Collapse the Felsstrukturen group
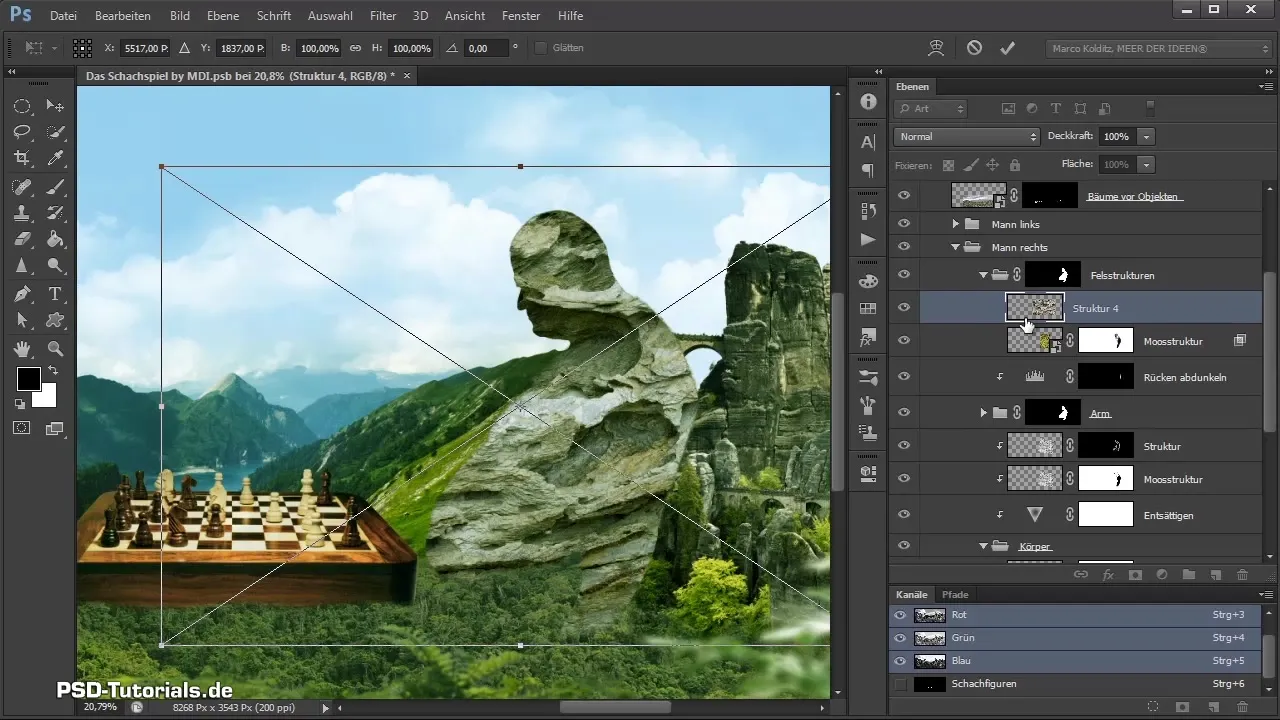 pyautogui.click(x=983, y=274)
